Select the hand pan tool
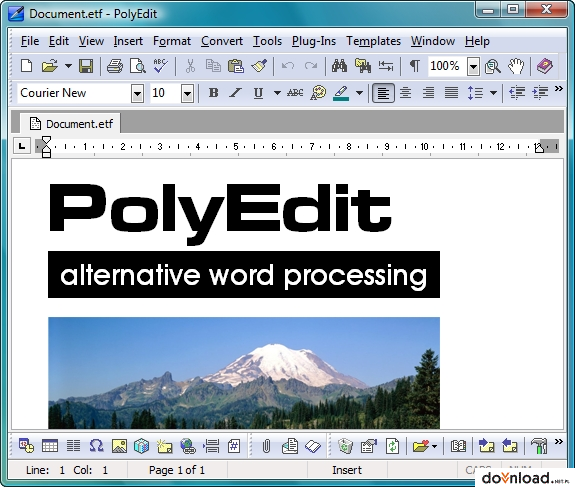Viewport: 575px width, 487px height. (x=516, y=66)
